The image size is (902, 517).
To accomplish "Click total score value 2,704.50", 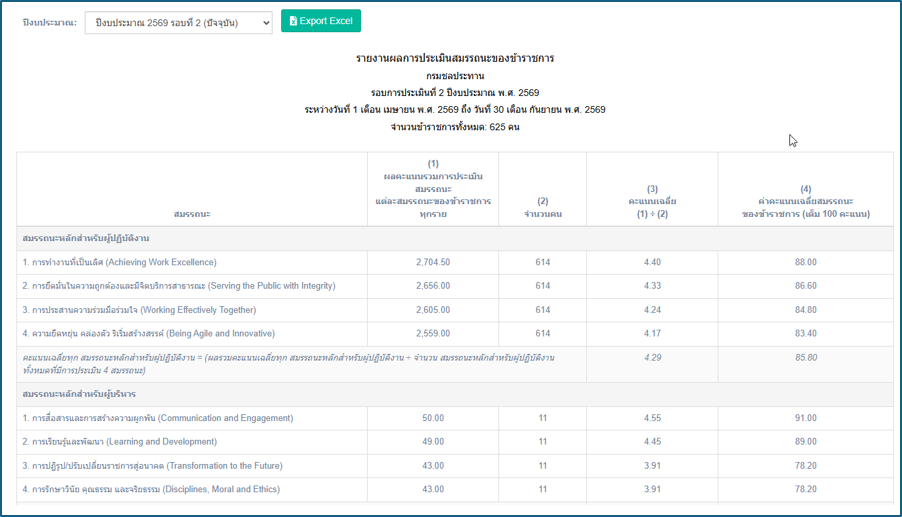I will [x=433, y=262].
